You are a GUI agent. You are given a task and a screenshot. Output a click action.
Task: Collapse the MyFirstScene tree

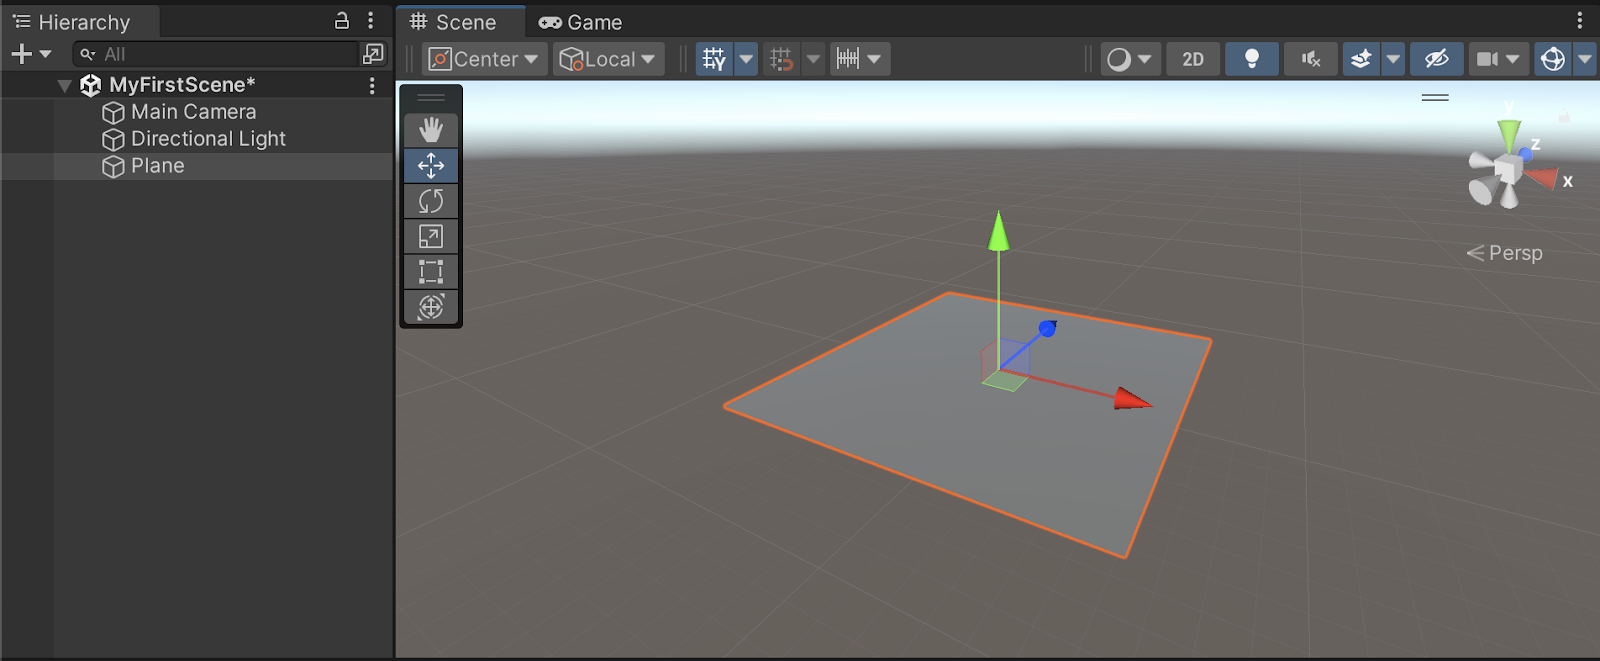(x=65, y=86)
